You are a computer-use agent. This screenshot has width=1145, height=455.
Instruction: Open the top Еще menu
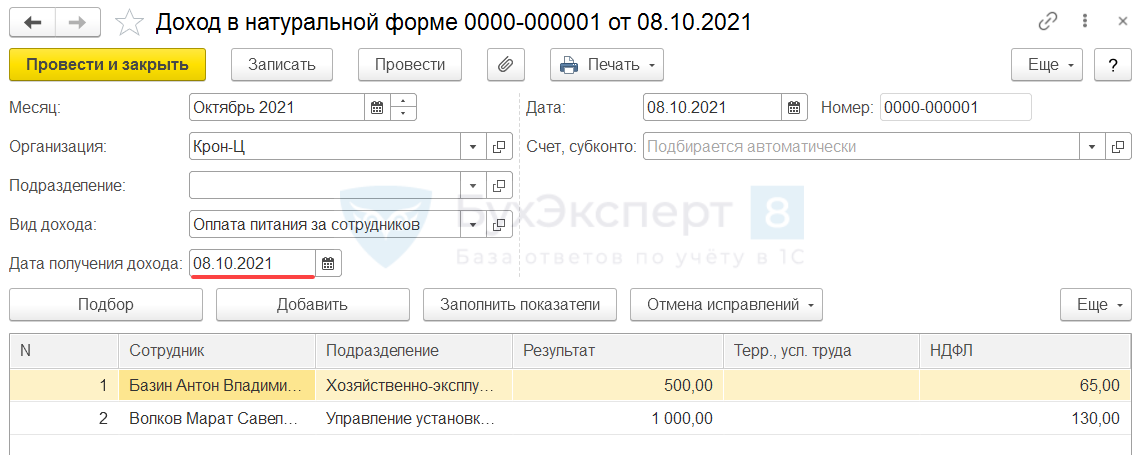click(1046, 64)
